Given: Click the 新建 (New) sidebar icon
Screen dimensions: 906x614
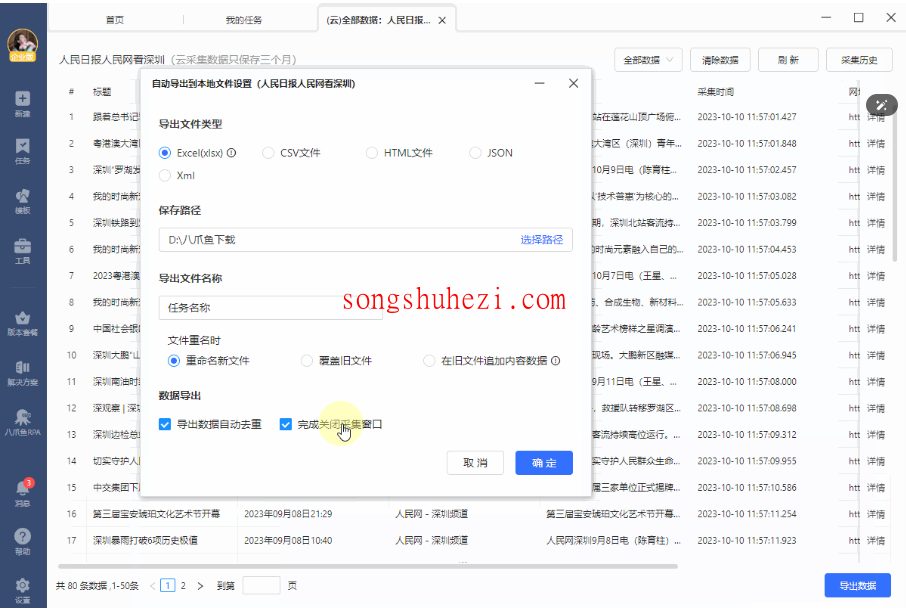Looking at the screenshot, I should coord(23,104).
